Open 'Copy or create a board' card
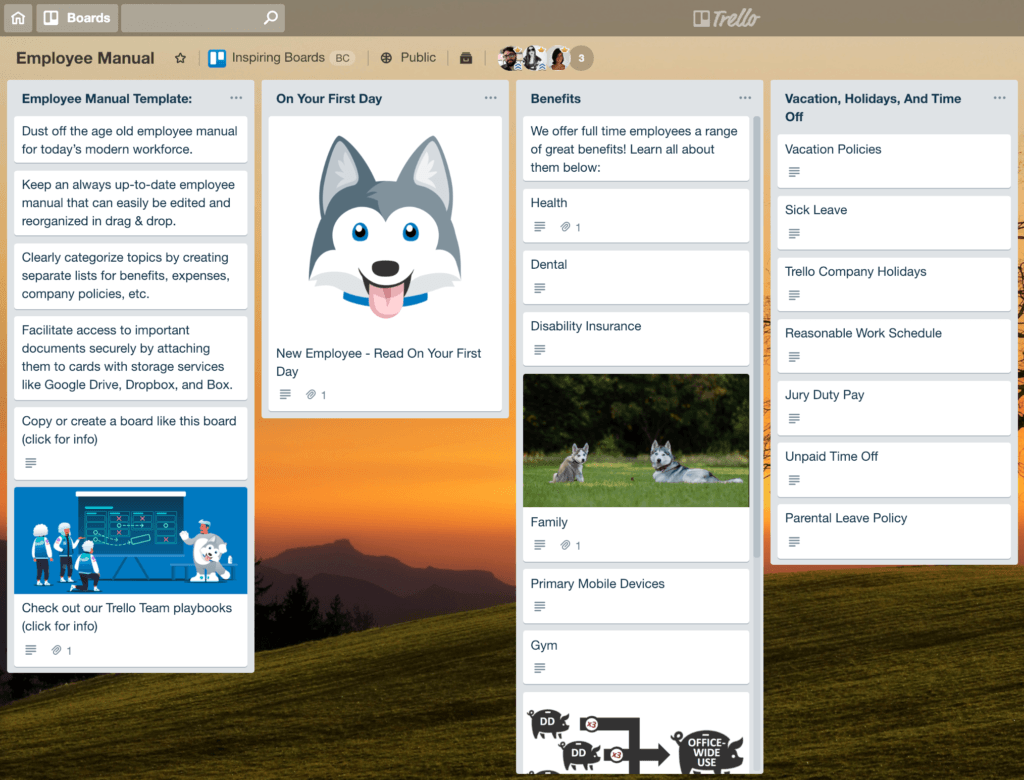Viewport: 1024px width, 780px height. click(131, 443)
